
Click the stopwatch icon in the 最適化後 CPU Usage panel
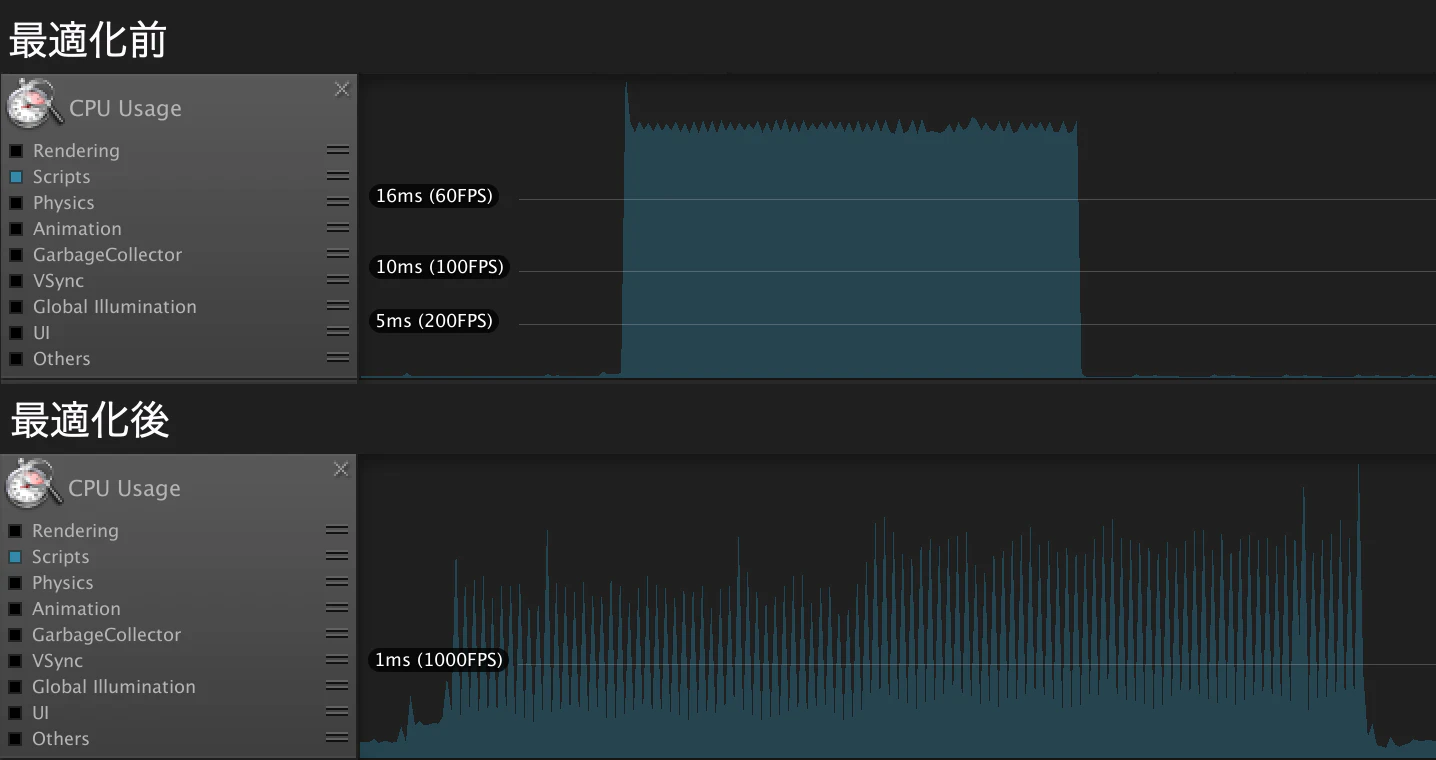33,485
